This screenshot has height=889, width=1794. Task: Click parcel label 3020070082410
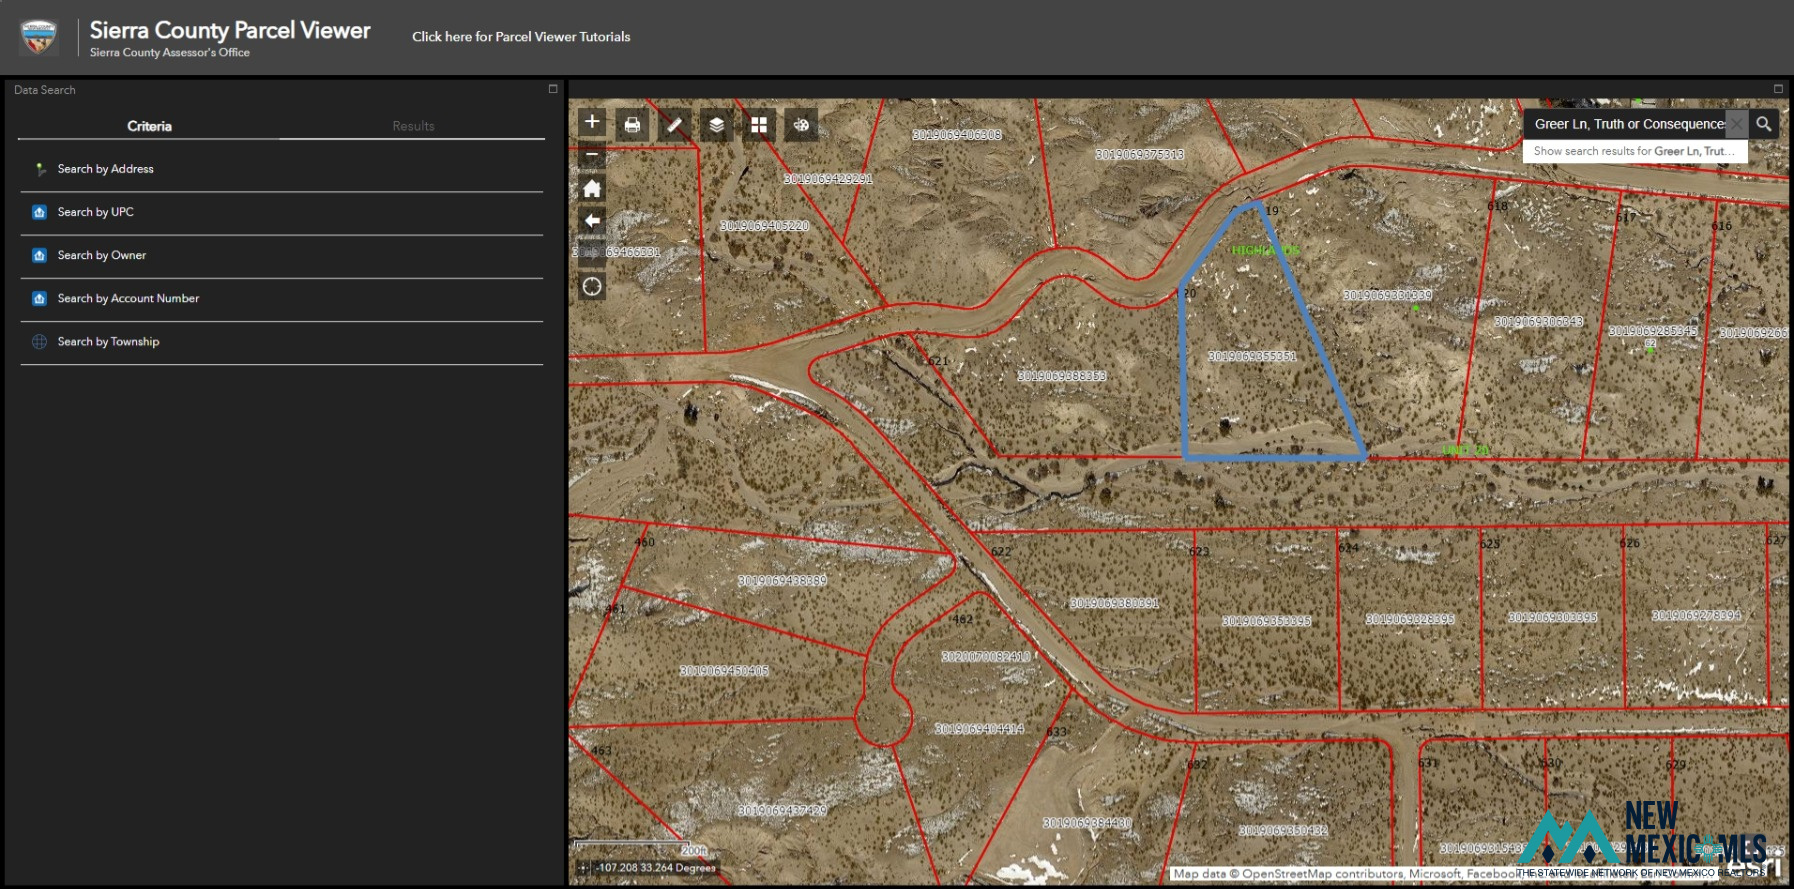[985, 657]
